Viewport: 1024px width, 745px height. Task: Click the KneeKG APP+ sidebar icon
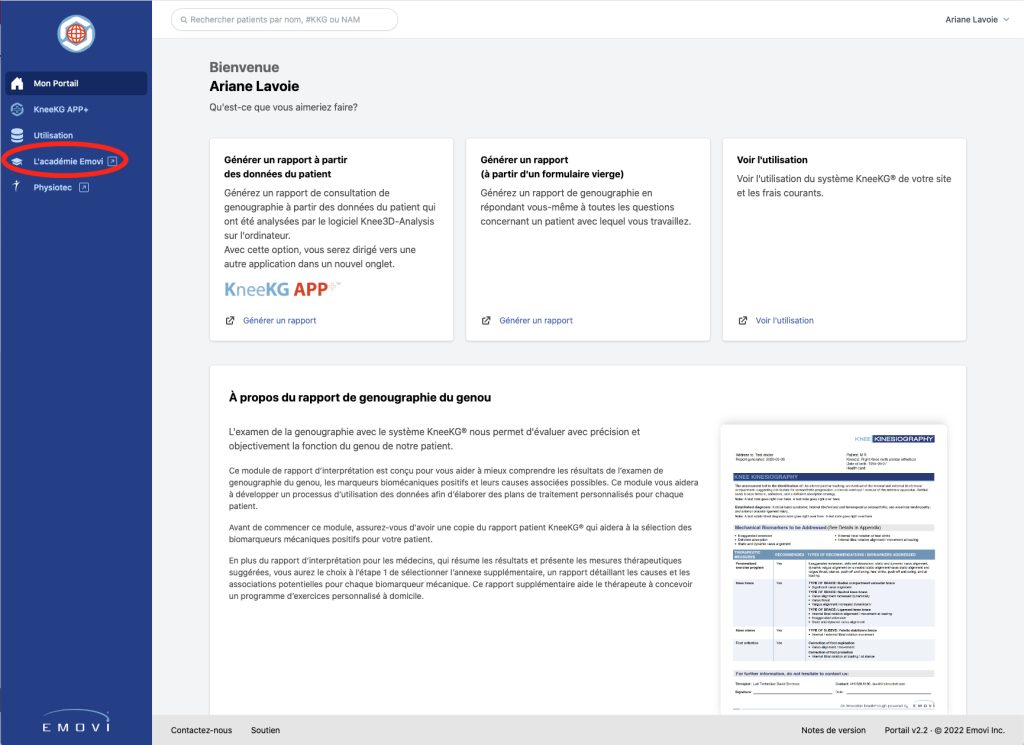(18, 109)
